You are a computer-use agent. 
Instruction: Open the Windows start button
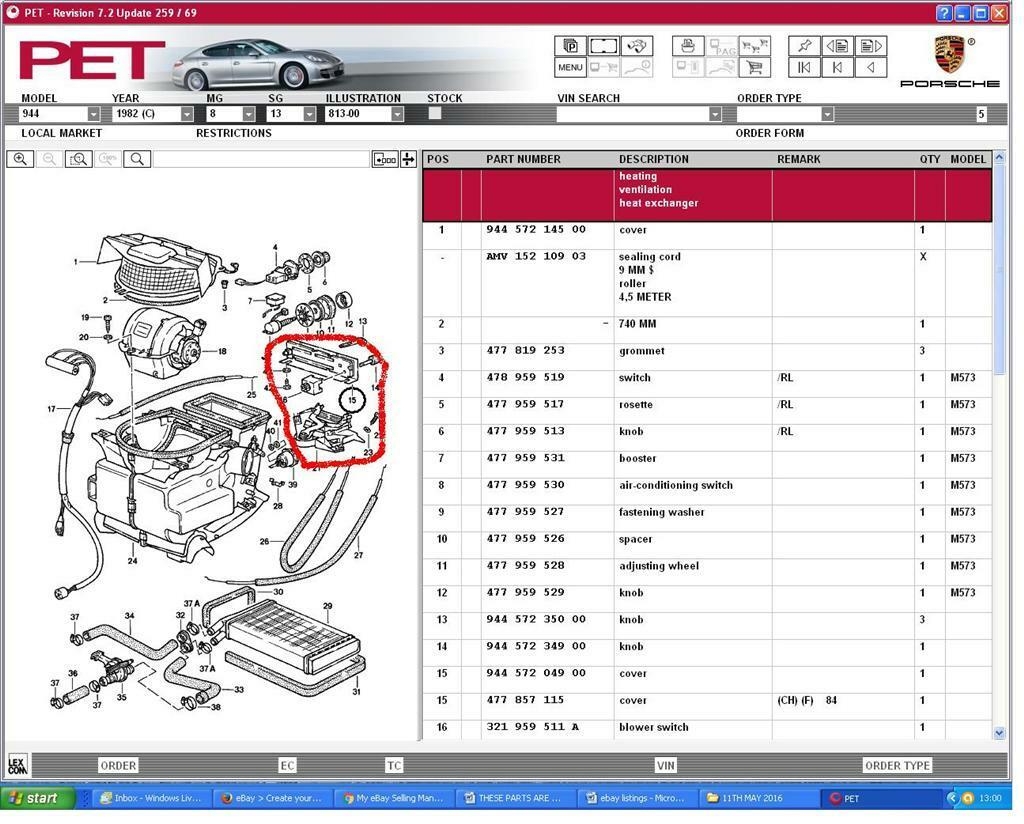pyautogui.click(x=38, y=798)
